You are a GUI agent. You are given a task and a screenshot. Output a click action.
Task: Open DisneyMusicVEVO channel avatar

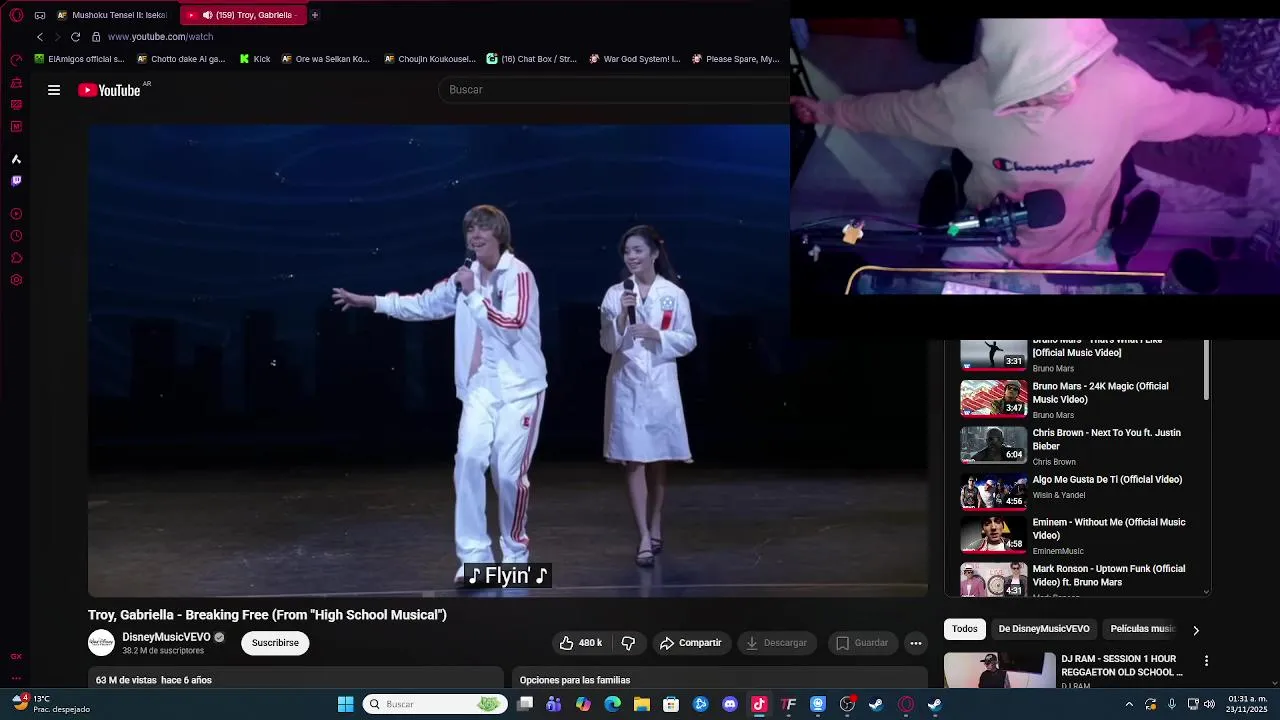pyautogui.click(x=101, y=643)
